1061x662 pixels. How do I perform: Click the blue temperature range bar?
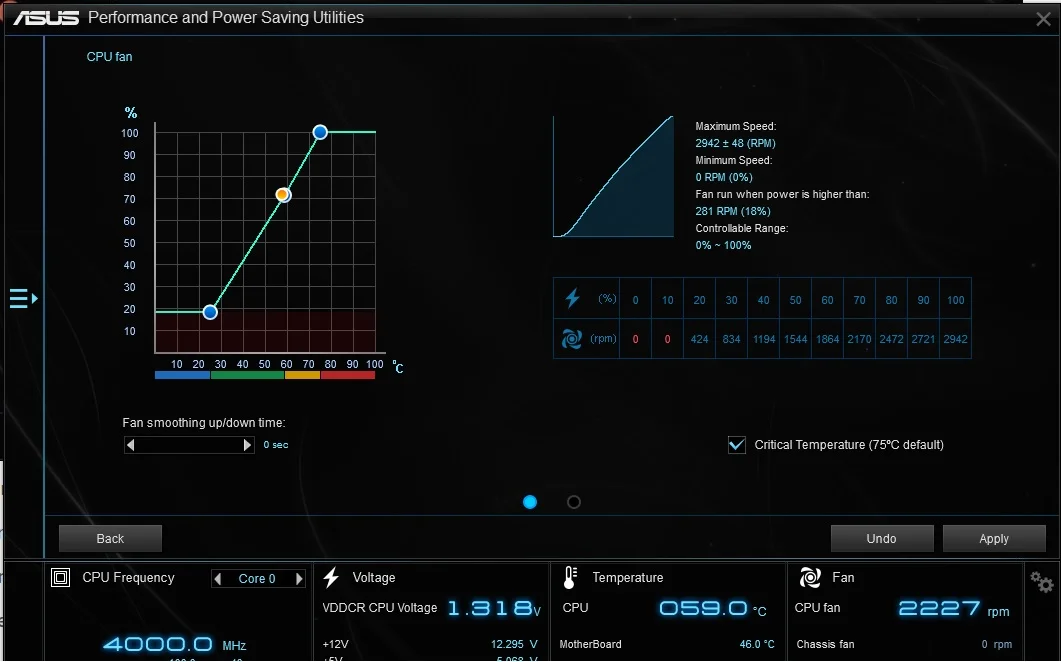coord(183,375)
